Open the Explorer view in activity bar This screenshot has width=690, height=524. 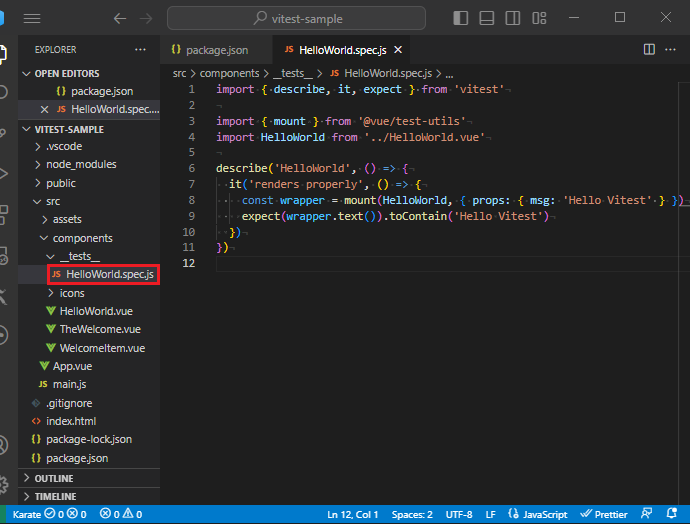click(4, 54)
